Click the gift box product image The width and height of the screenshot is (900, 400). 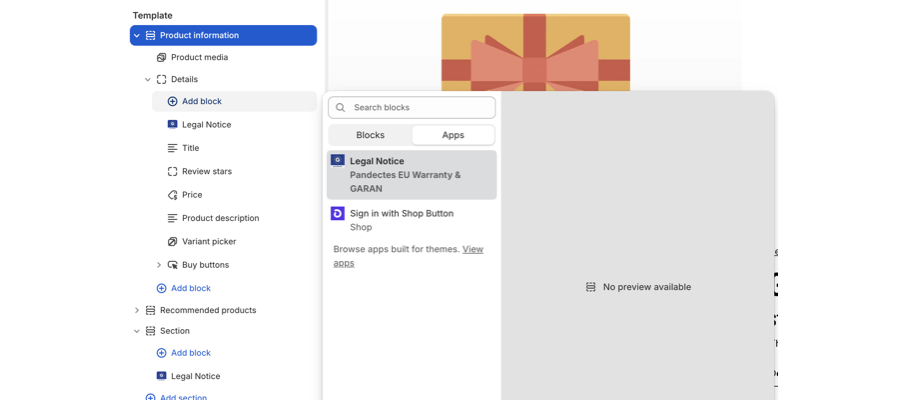tap(536, 52)
